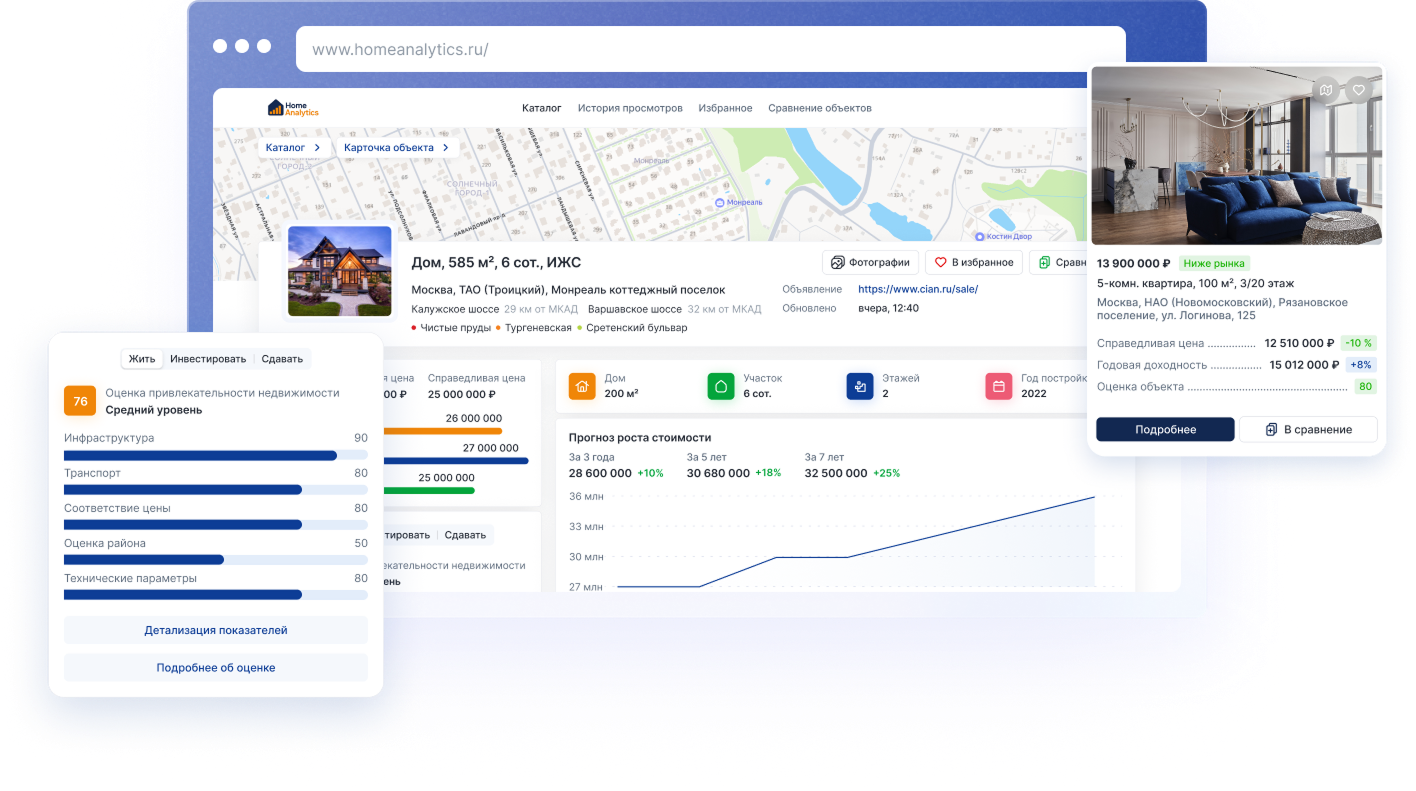This screenshot has width=1416, height=791.
Task: Open the apartment interior photo
Action: tap(1237, 156)
